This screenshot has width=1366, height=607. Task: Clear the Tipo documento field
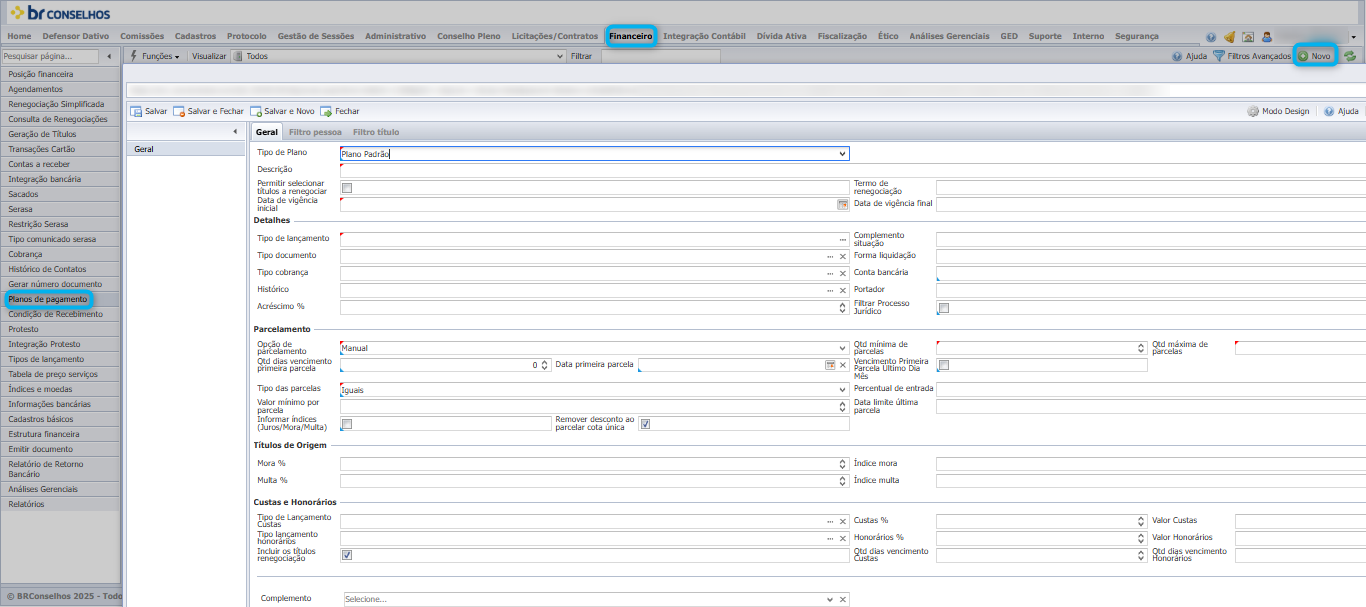coord(843,256)
